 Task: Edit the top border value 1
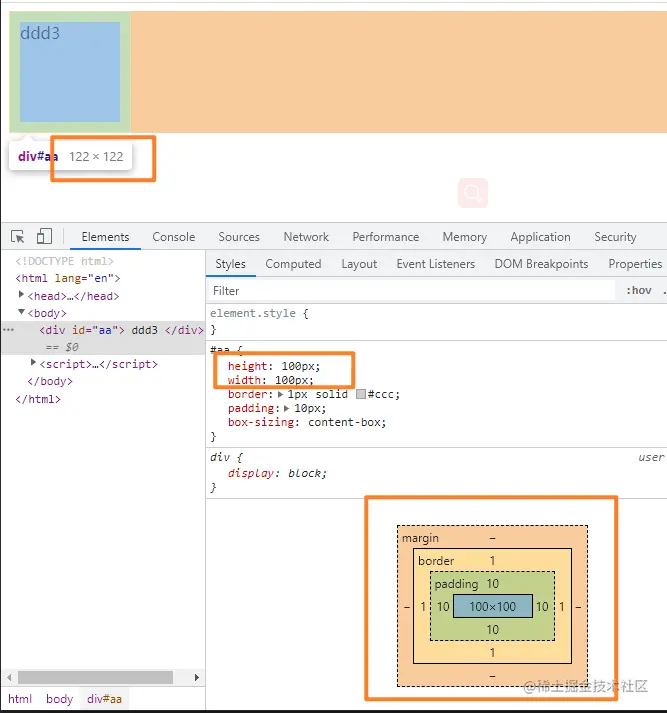pyautogui.click(x=492, y=561)
